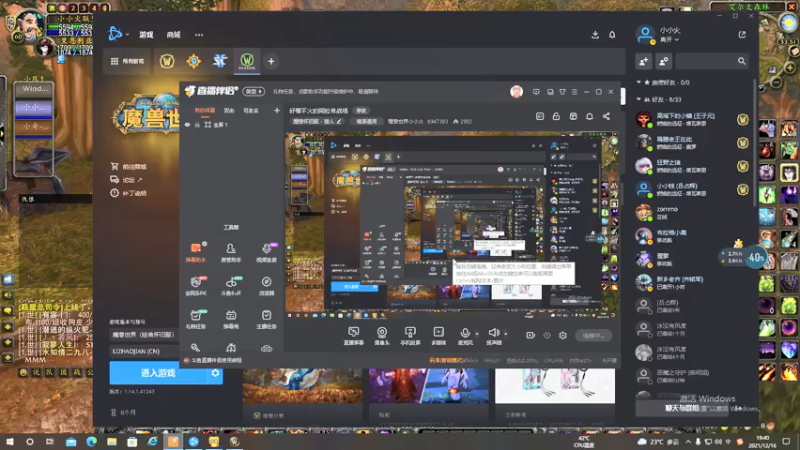This screenshot has height=450, width=800.
Task: Open 斗鱼Buff tool icon
Action: [231, 286]
